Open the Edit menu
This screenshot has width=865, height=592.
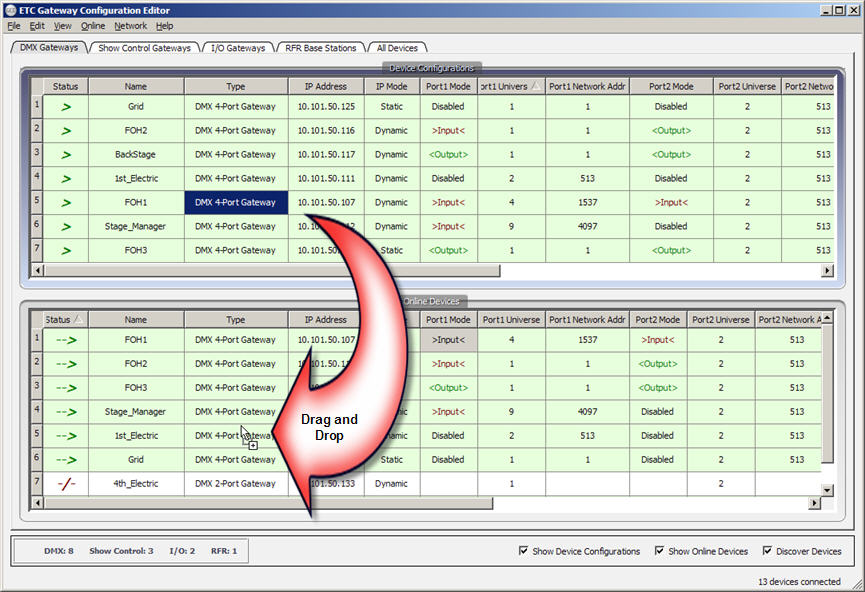tap(37, 26)
